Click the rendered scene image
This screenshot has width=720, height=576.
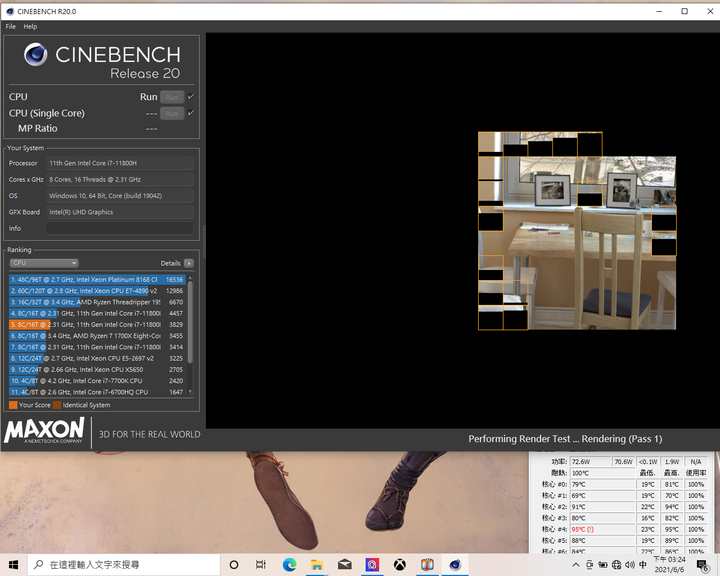(x=577, y=231)
